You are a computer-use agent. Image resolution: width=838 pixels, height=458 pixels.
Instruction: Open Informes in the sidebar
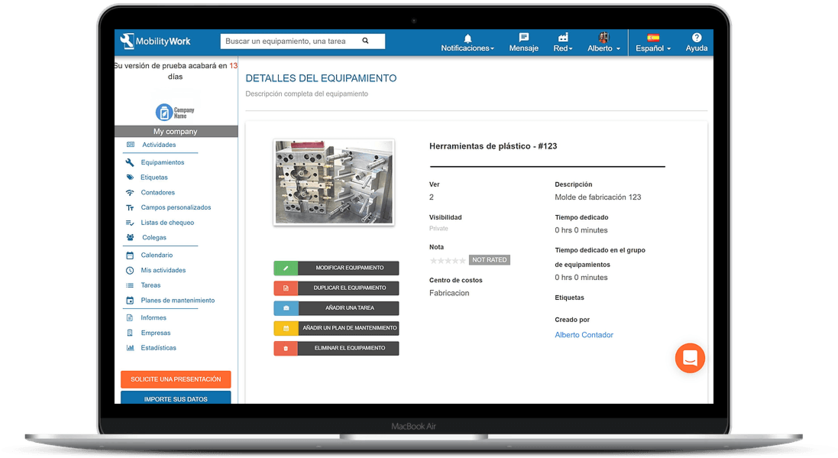(x=153, y=317)
